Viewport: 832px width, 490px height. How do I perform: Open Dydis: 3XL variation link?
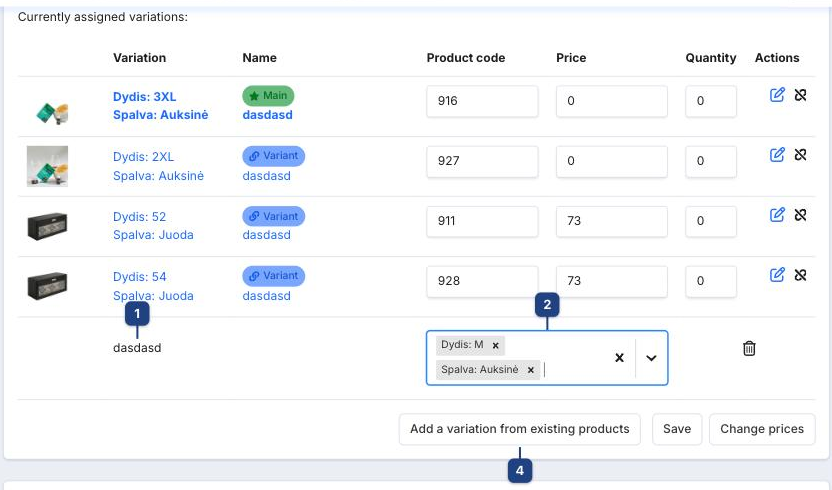[x=144, y=97]
